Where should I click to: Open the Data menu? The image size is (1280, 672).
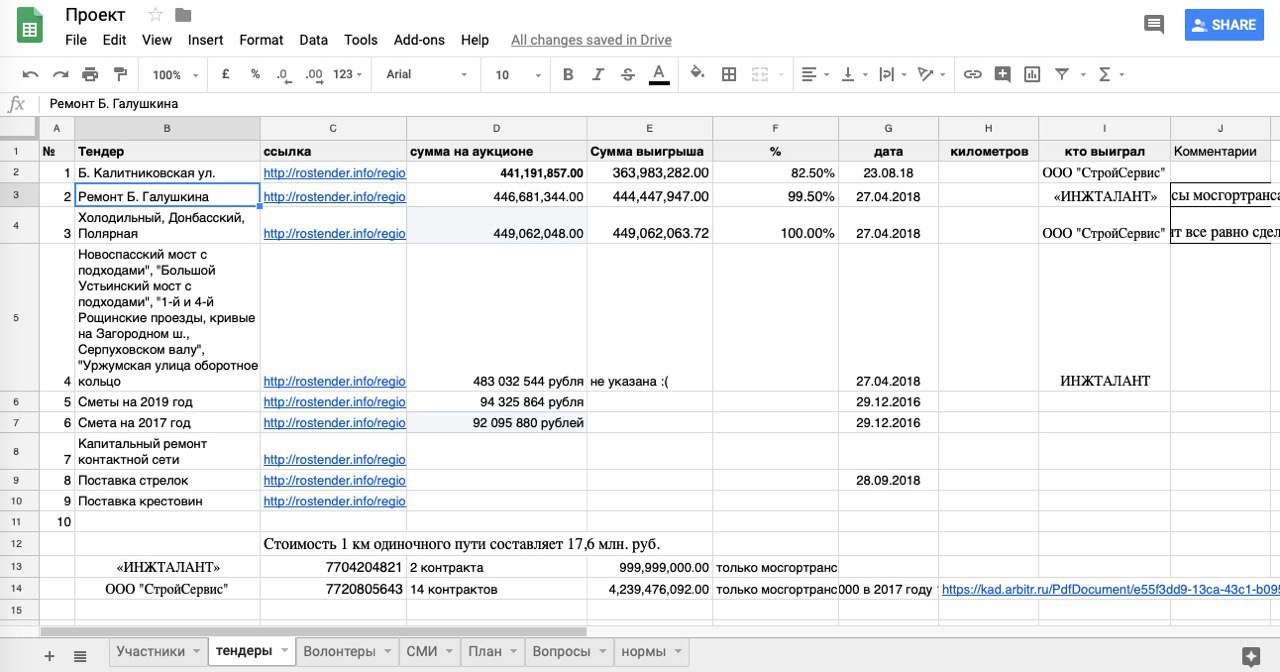[x=313, y=40]
